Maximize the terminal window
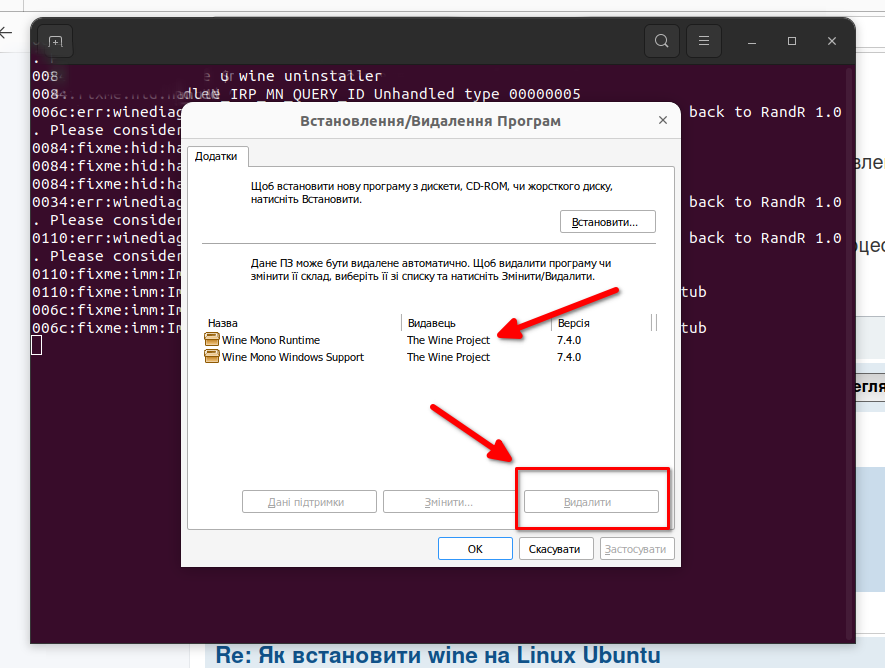The height and width of the screenshot is (668, 885). tap(792, 41)
